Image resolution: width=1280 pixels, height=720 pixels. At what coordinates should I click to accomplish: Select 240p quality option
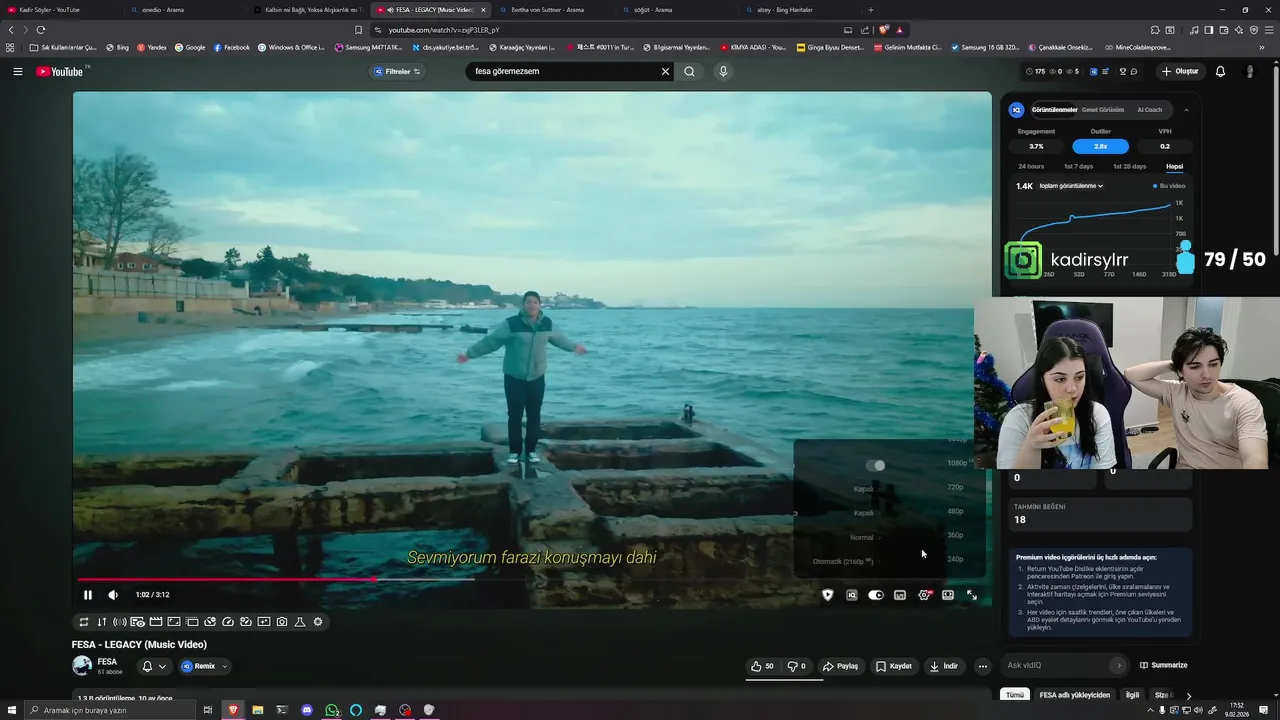coord(955,559)
